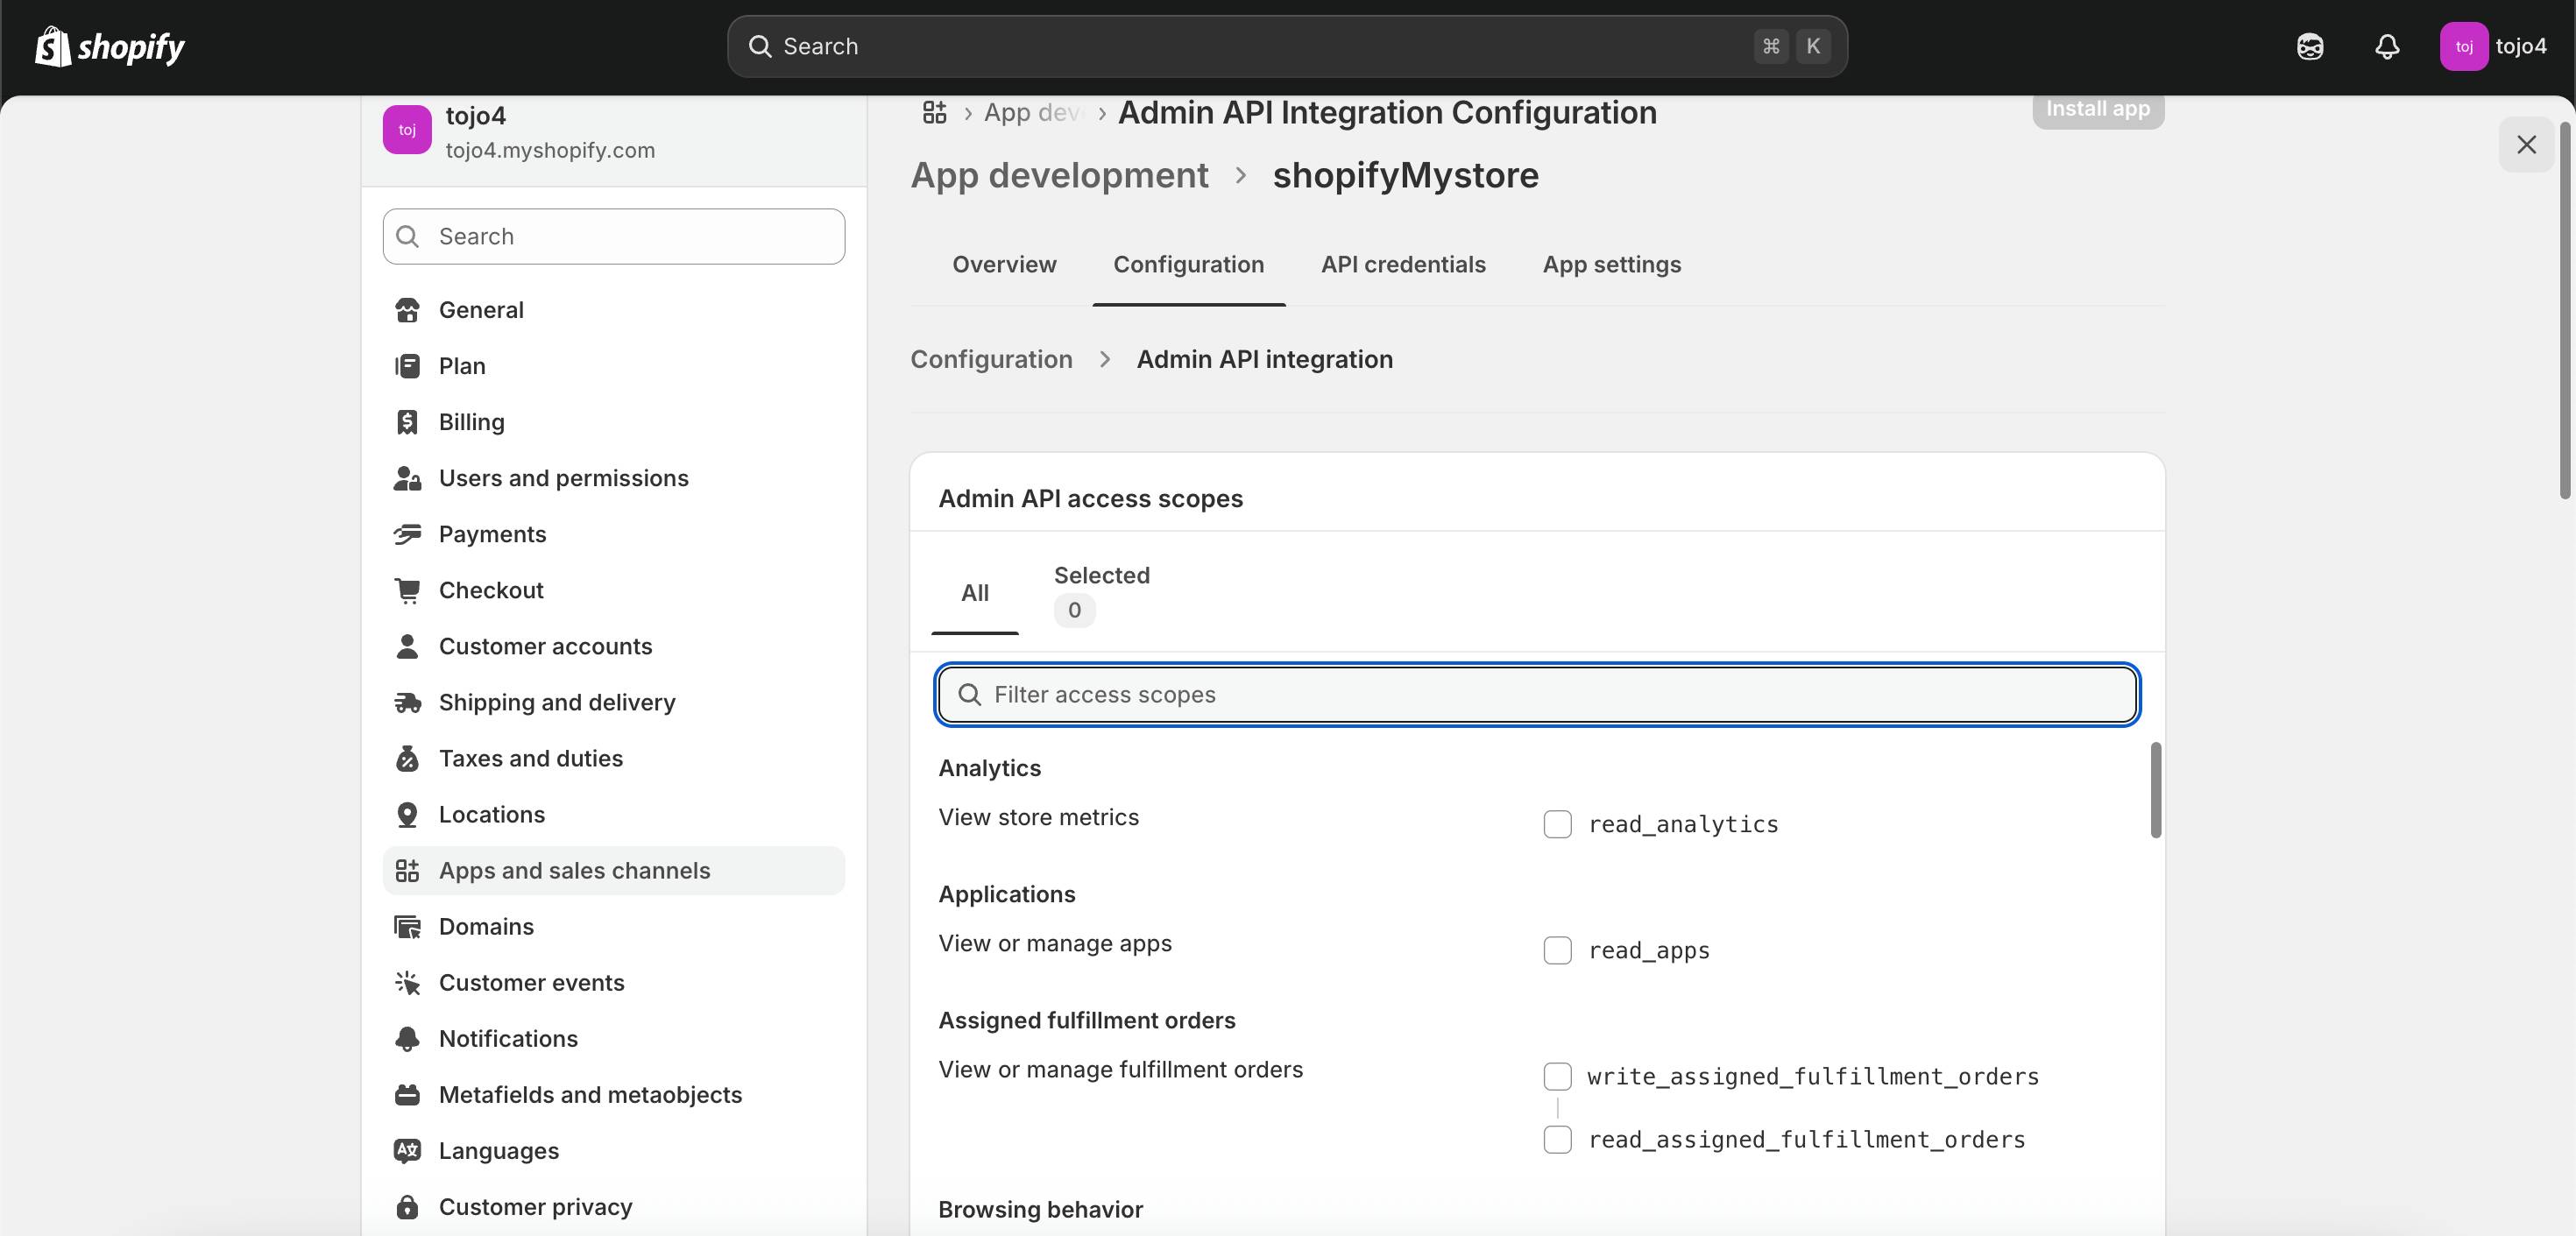Open Languages settings
2576x1236 pixels.
coord(498,1150)
